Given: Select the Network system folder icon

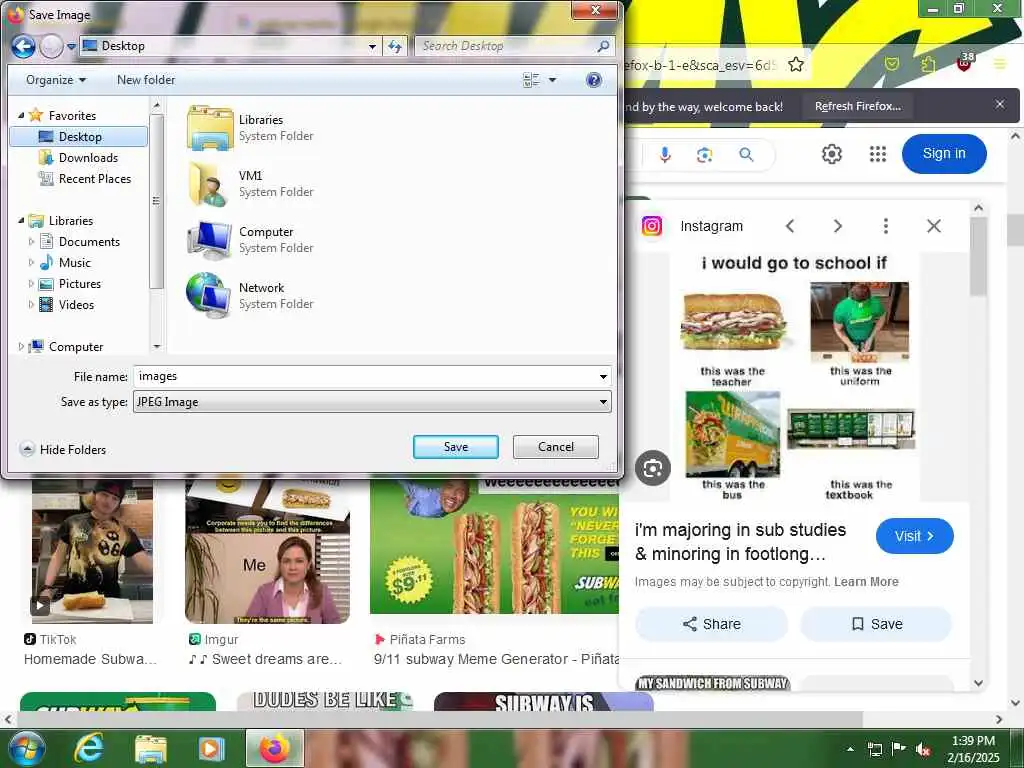Looking at the screenshot, I should (208, 295).
